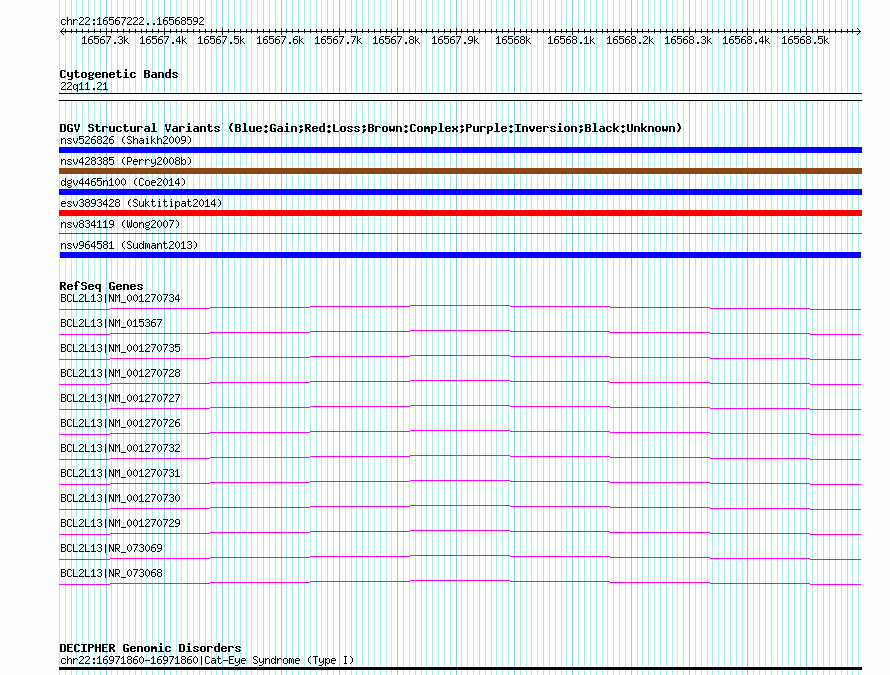The image size is (890, 675).
Task: Click ruler tick label 16568.3k
Action: coord(688,41)
